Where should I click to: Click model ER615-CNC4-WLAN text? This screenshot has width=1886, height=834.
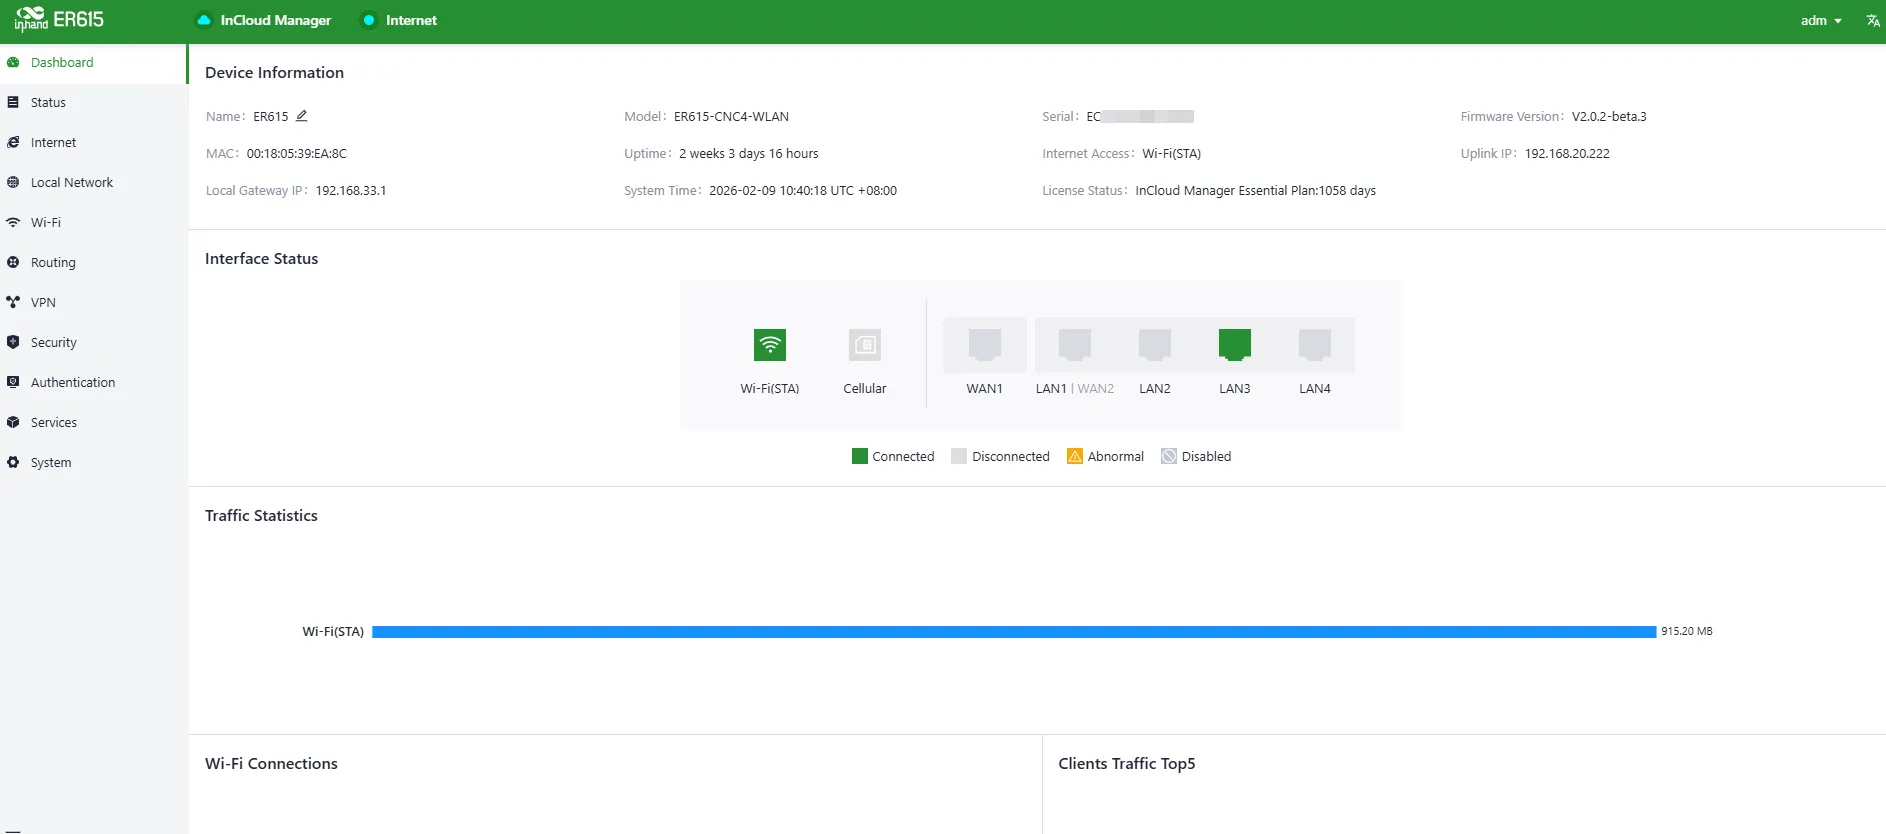[x=731, y=116]
